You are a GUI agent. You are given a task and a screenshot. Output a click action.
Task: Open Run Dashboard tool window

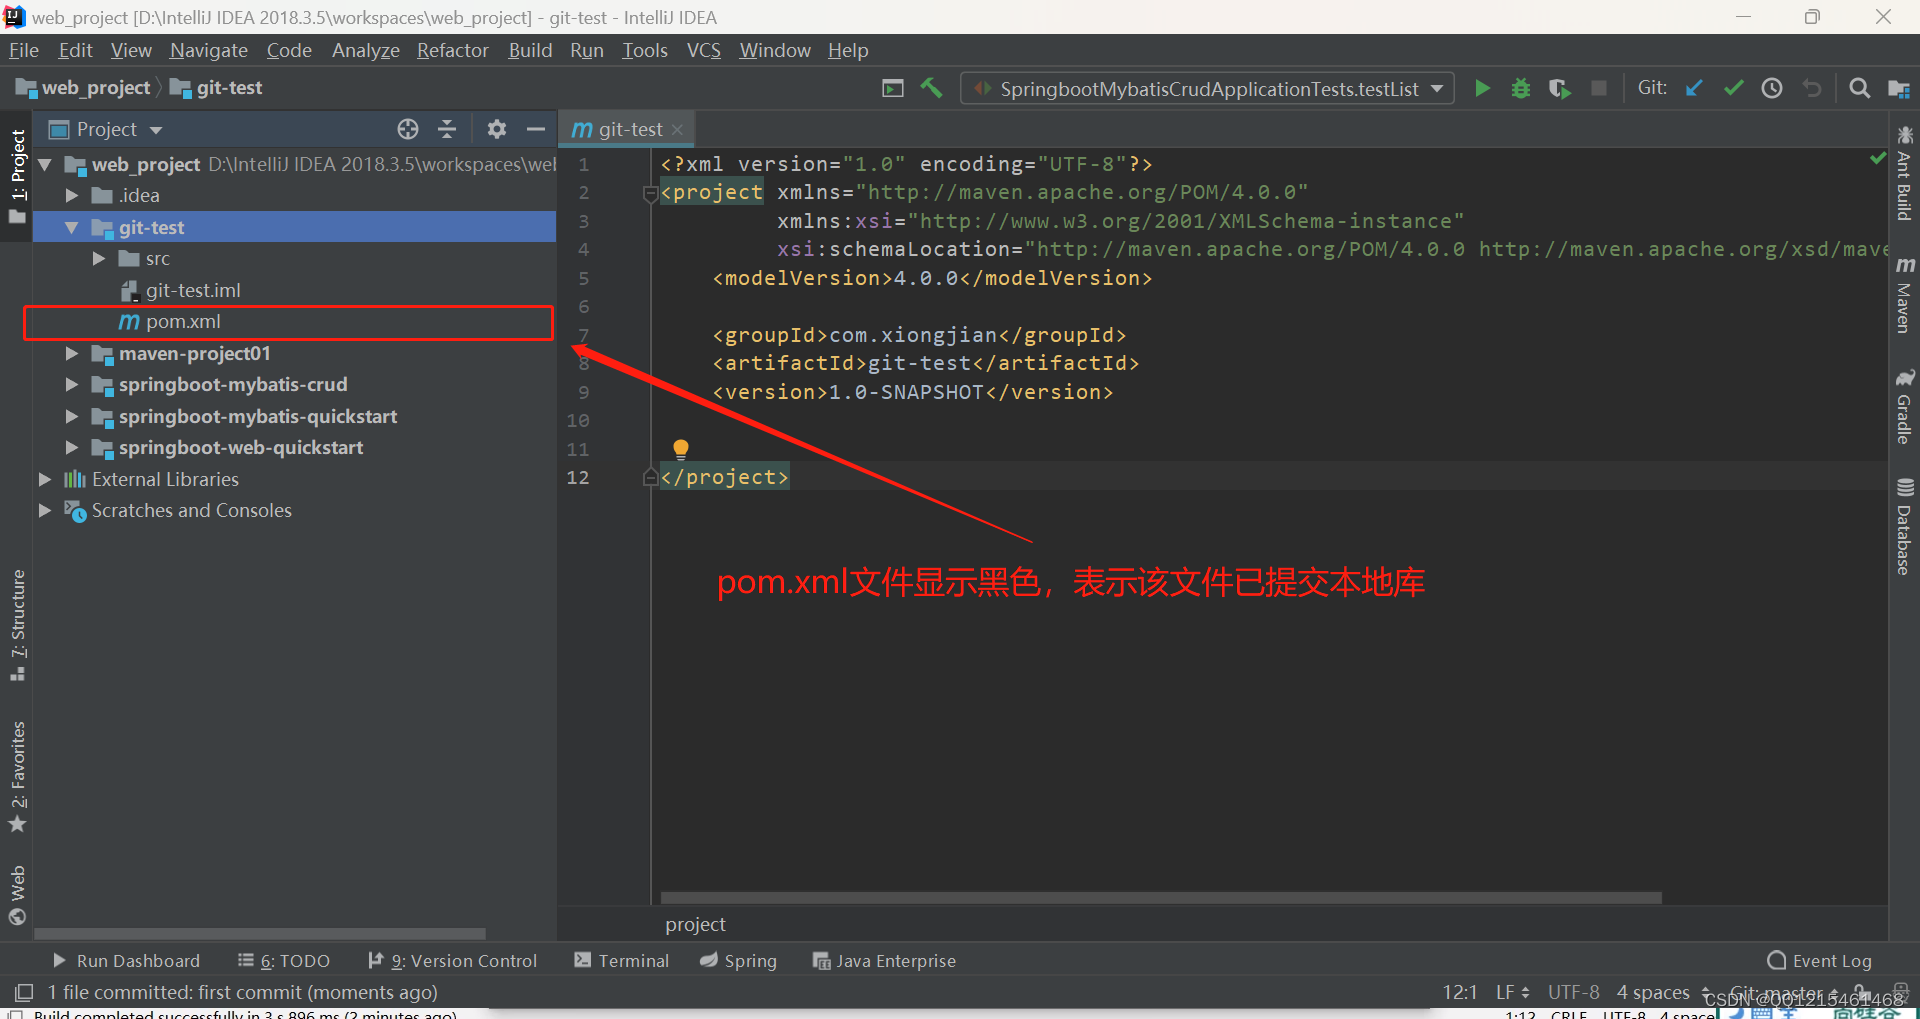click(127, 961)
